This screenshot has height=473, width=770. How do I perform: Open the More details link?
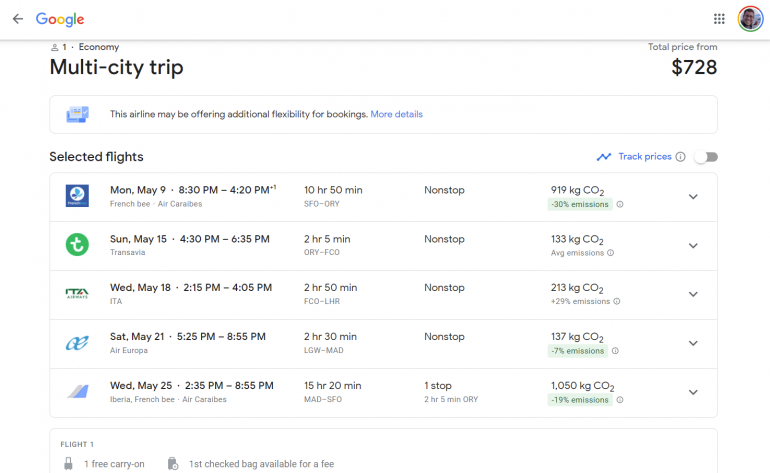(396, 115)
